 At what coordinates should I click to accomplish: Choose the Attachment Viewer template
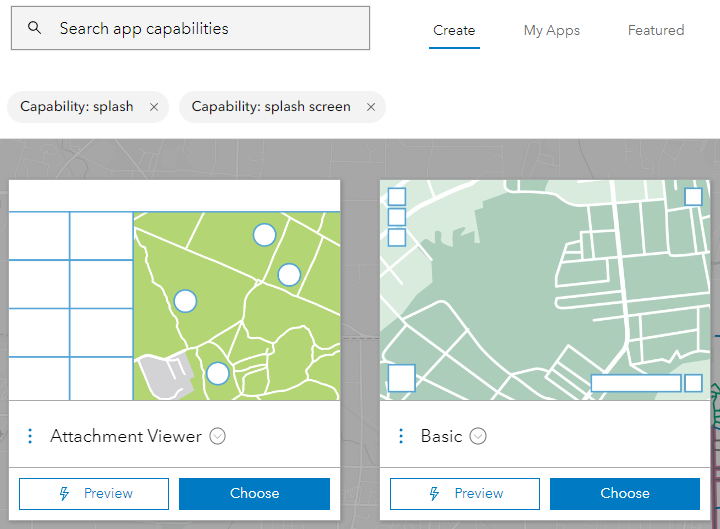coord(254,493)
